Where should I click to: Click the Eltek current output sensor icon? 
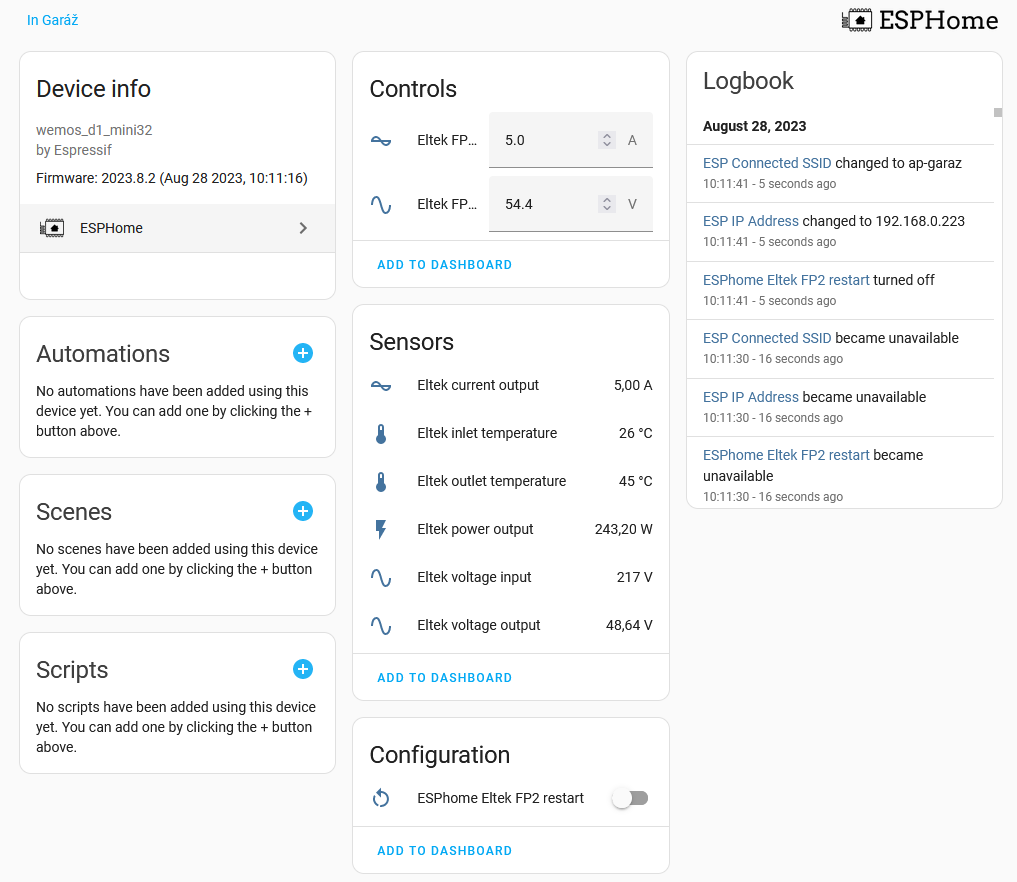[381, 385]
